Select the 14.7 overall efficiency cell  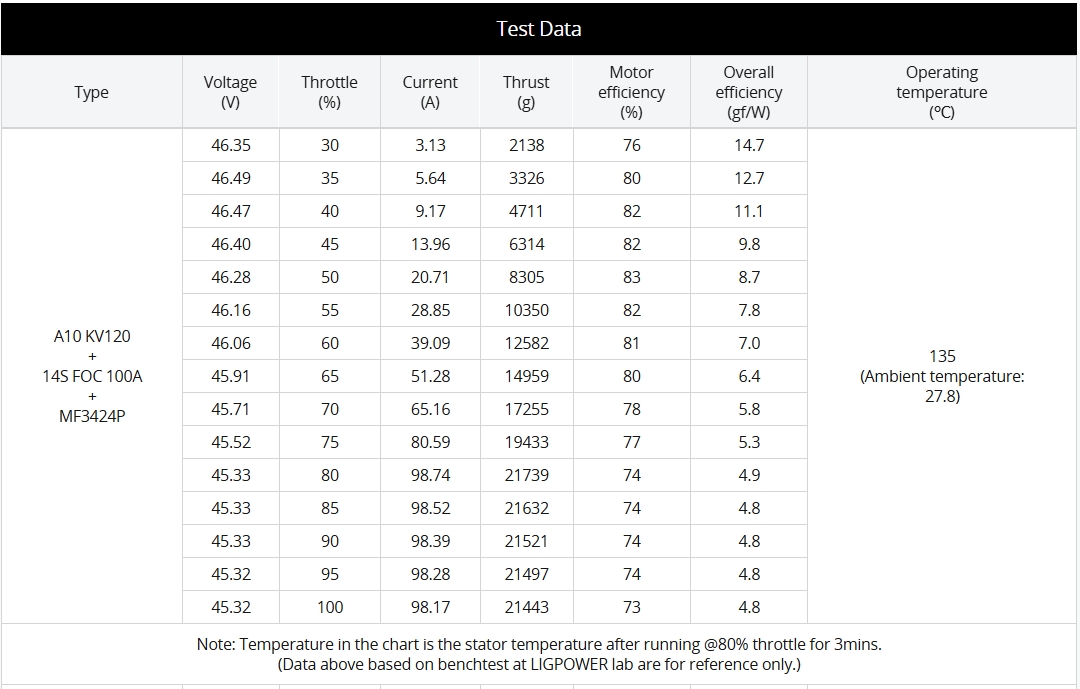click(749, 145)
